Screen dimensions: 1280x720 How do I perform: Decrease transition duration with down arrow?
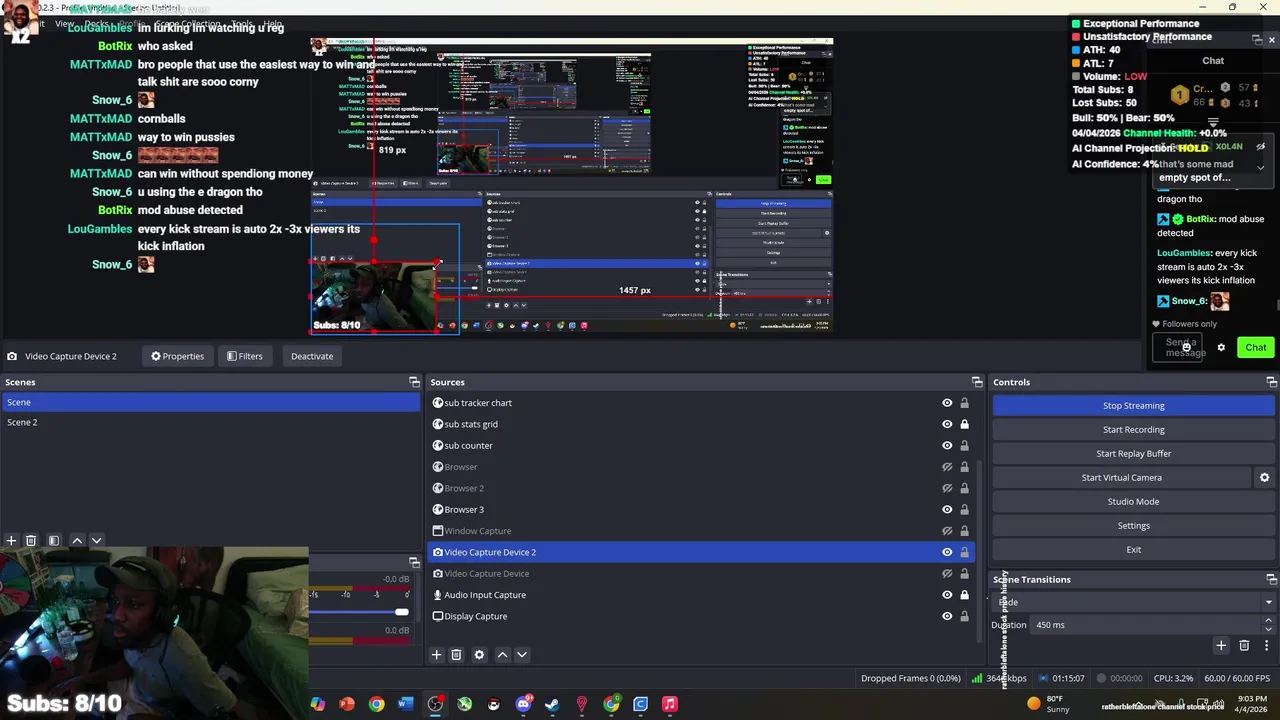tap(1268, 629)
